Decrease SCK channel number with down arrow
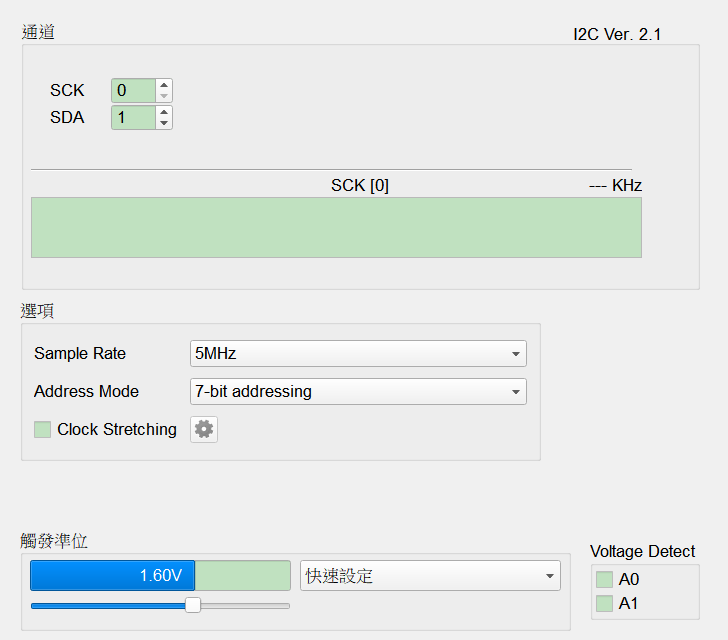 pyautogui.click(x=164, y=96)
